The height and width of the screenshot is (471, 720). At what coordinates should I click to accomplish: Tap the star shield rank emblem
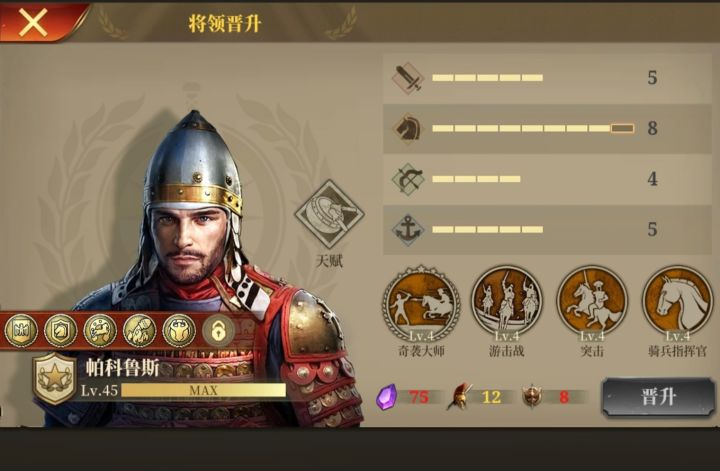(x=55, y=378)
